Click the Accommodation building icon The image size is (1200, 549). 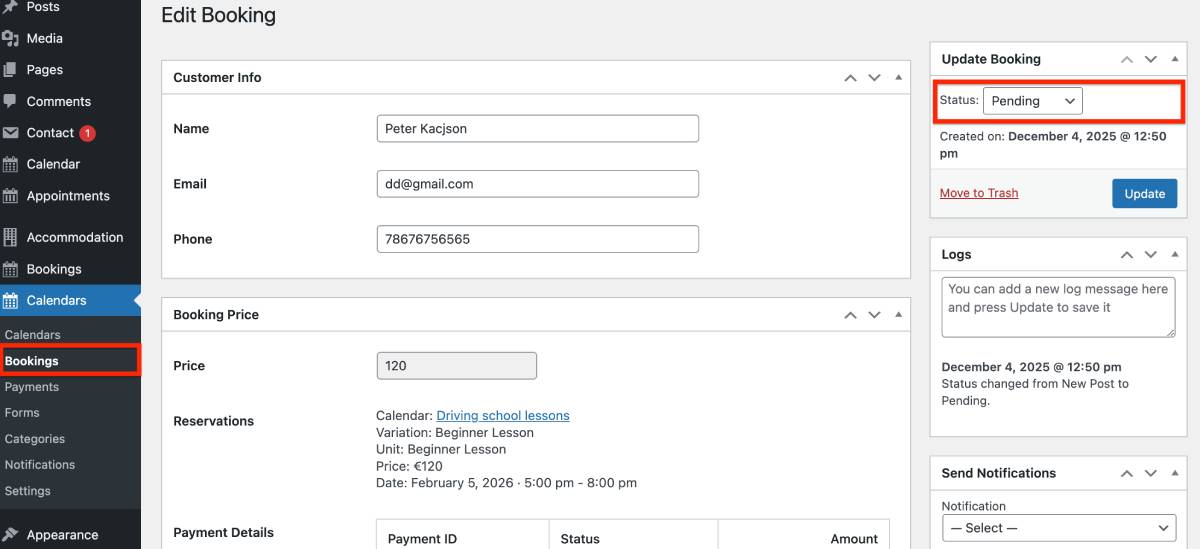coord(11,237)
